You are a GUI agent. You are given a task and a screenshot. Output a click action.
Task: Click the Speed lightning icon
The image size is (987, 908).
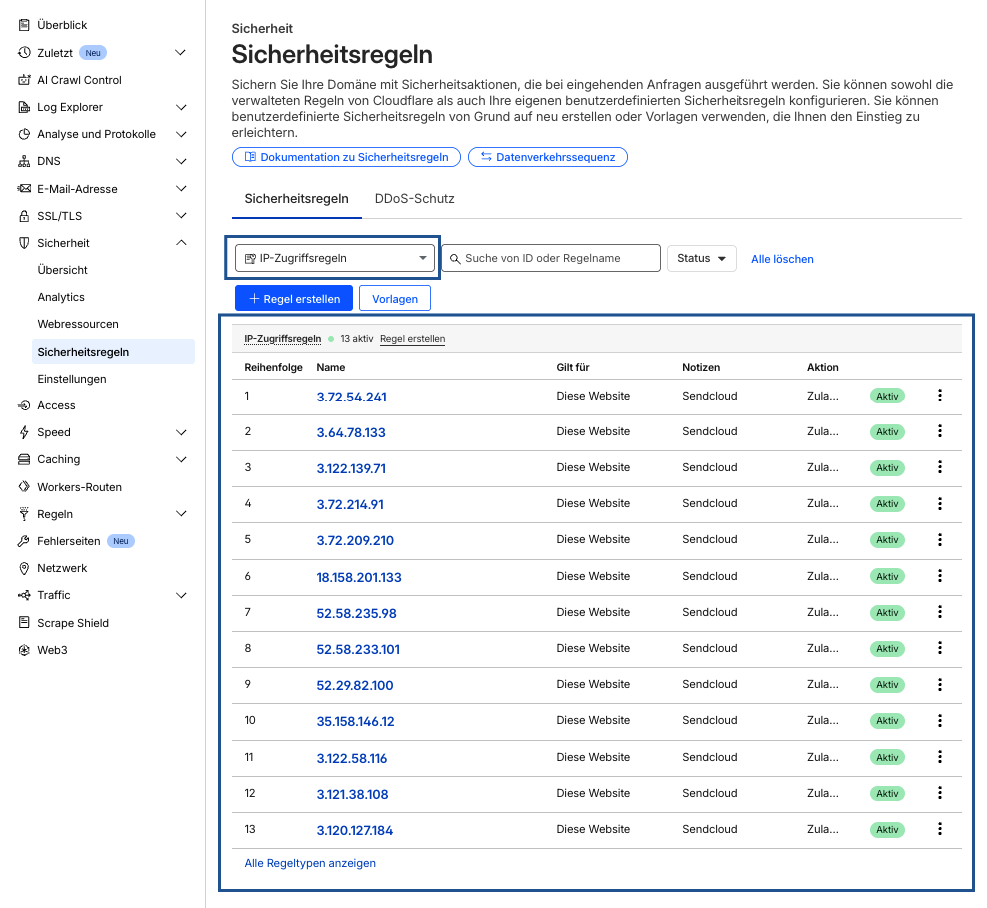point(24,432)
